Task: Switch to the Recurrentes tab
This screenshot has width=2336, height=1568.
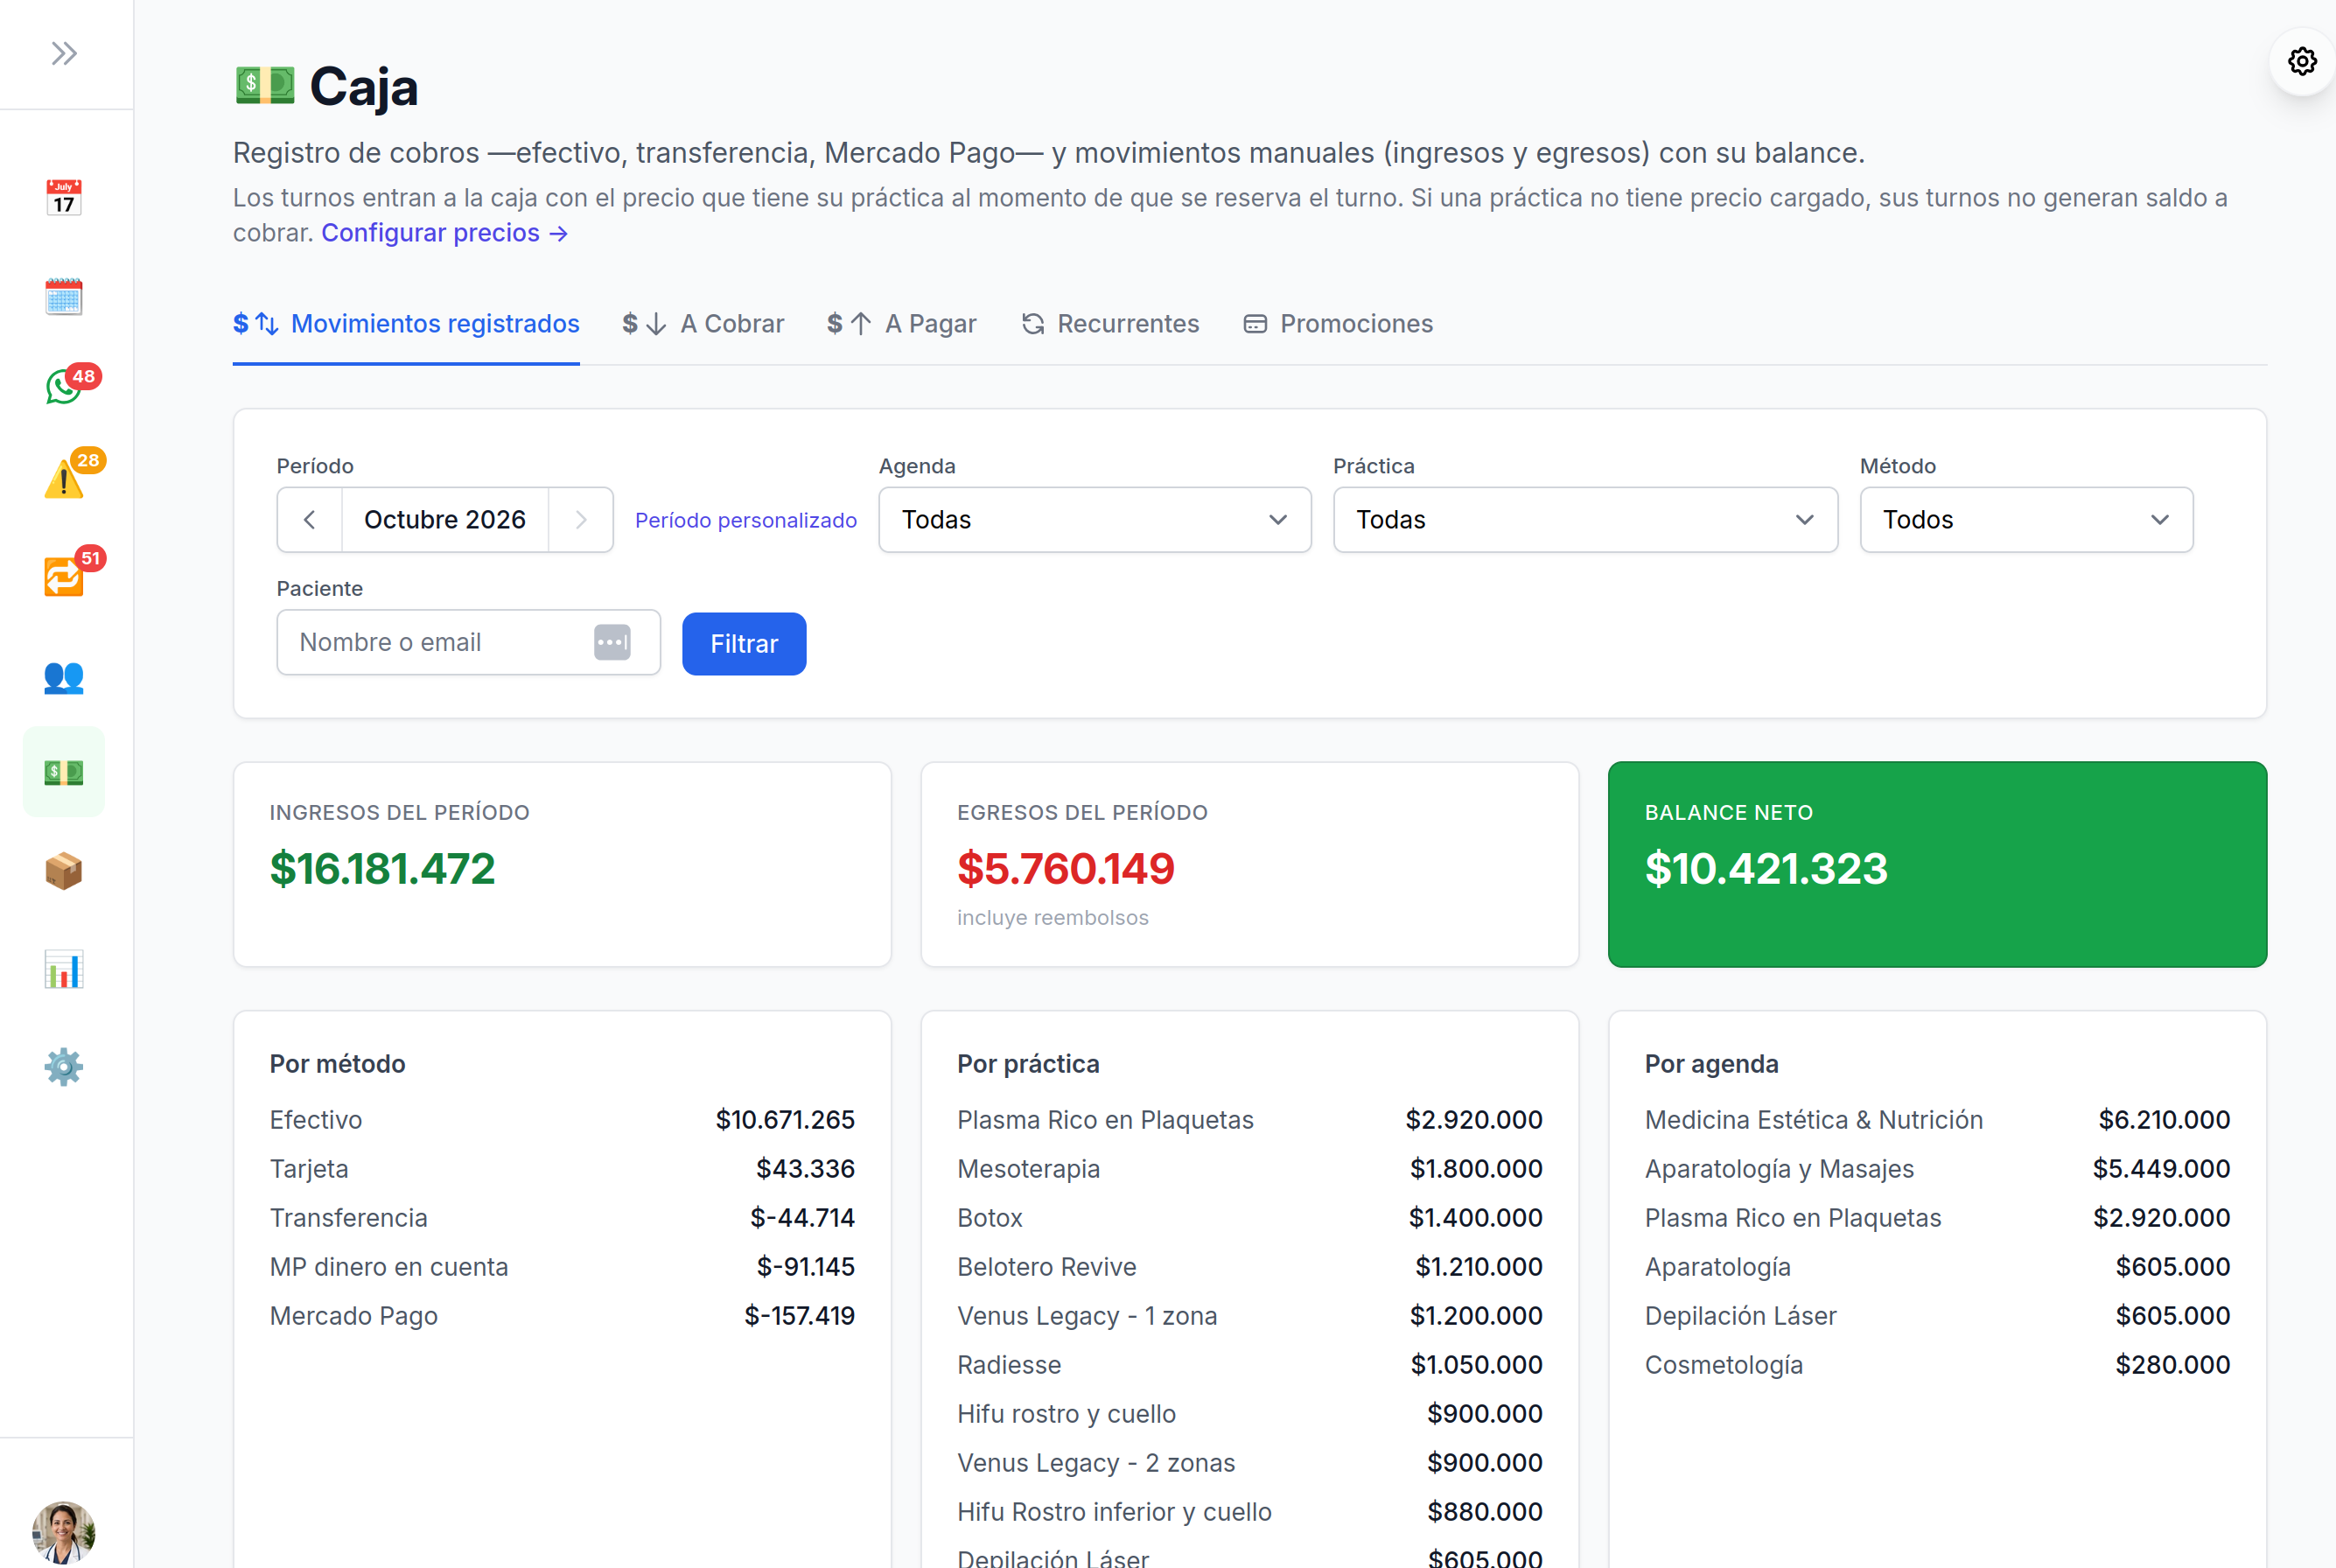Action: coord(1110,324)
